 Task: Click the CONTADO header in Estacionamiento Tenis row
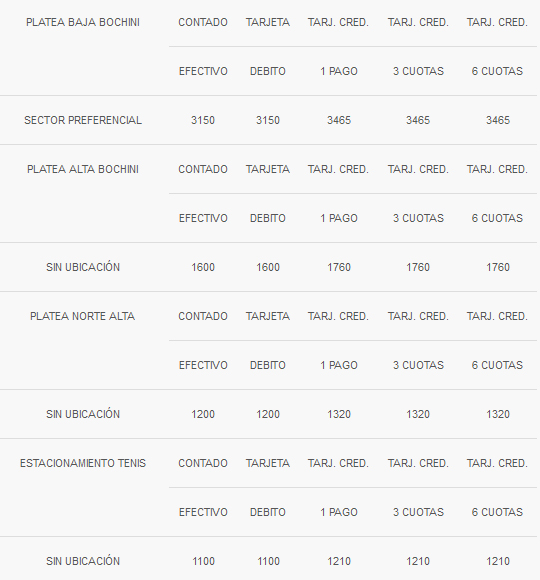click(203, 463)
